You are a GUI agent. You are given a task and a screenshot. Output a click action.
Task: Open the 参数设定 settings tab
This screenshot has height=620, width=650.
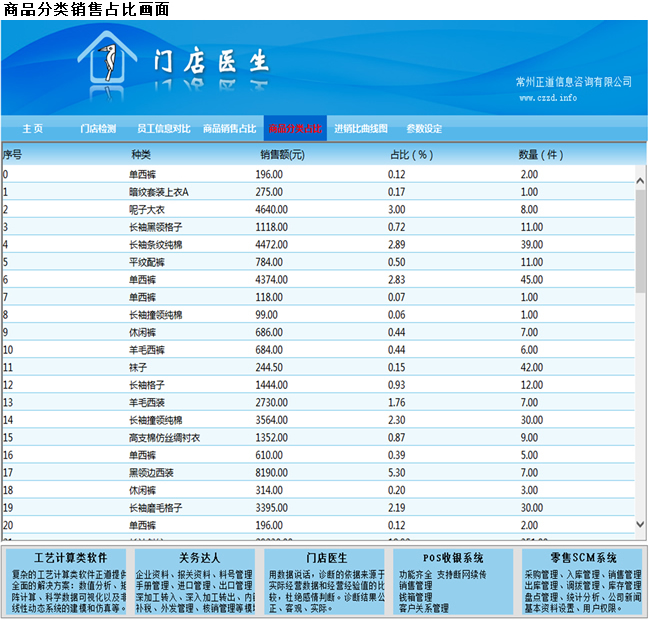(x=424, y=129)
